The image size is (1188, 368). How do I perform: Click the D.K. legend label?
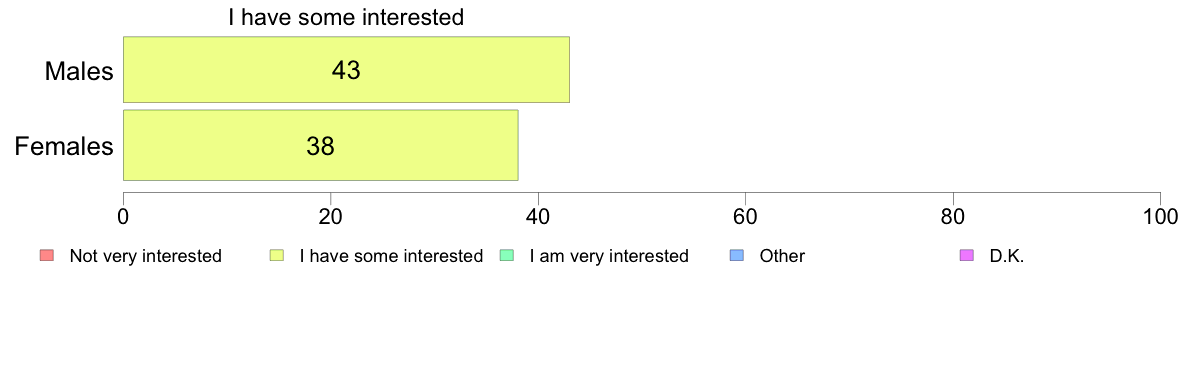[1007, 256]
